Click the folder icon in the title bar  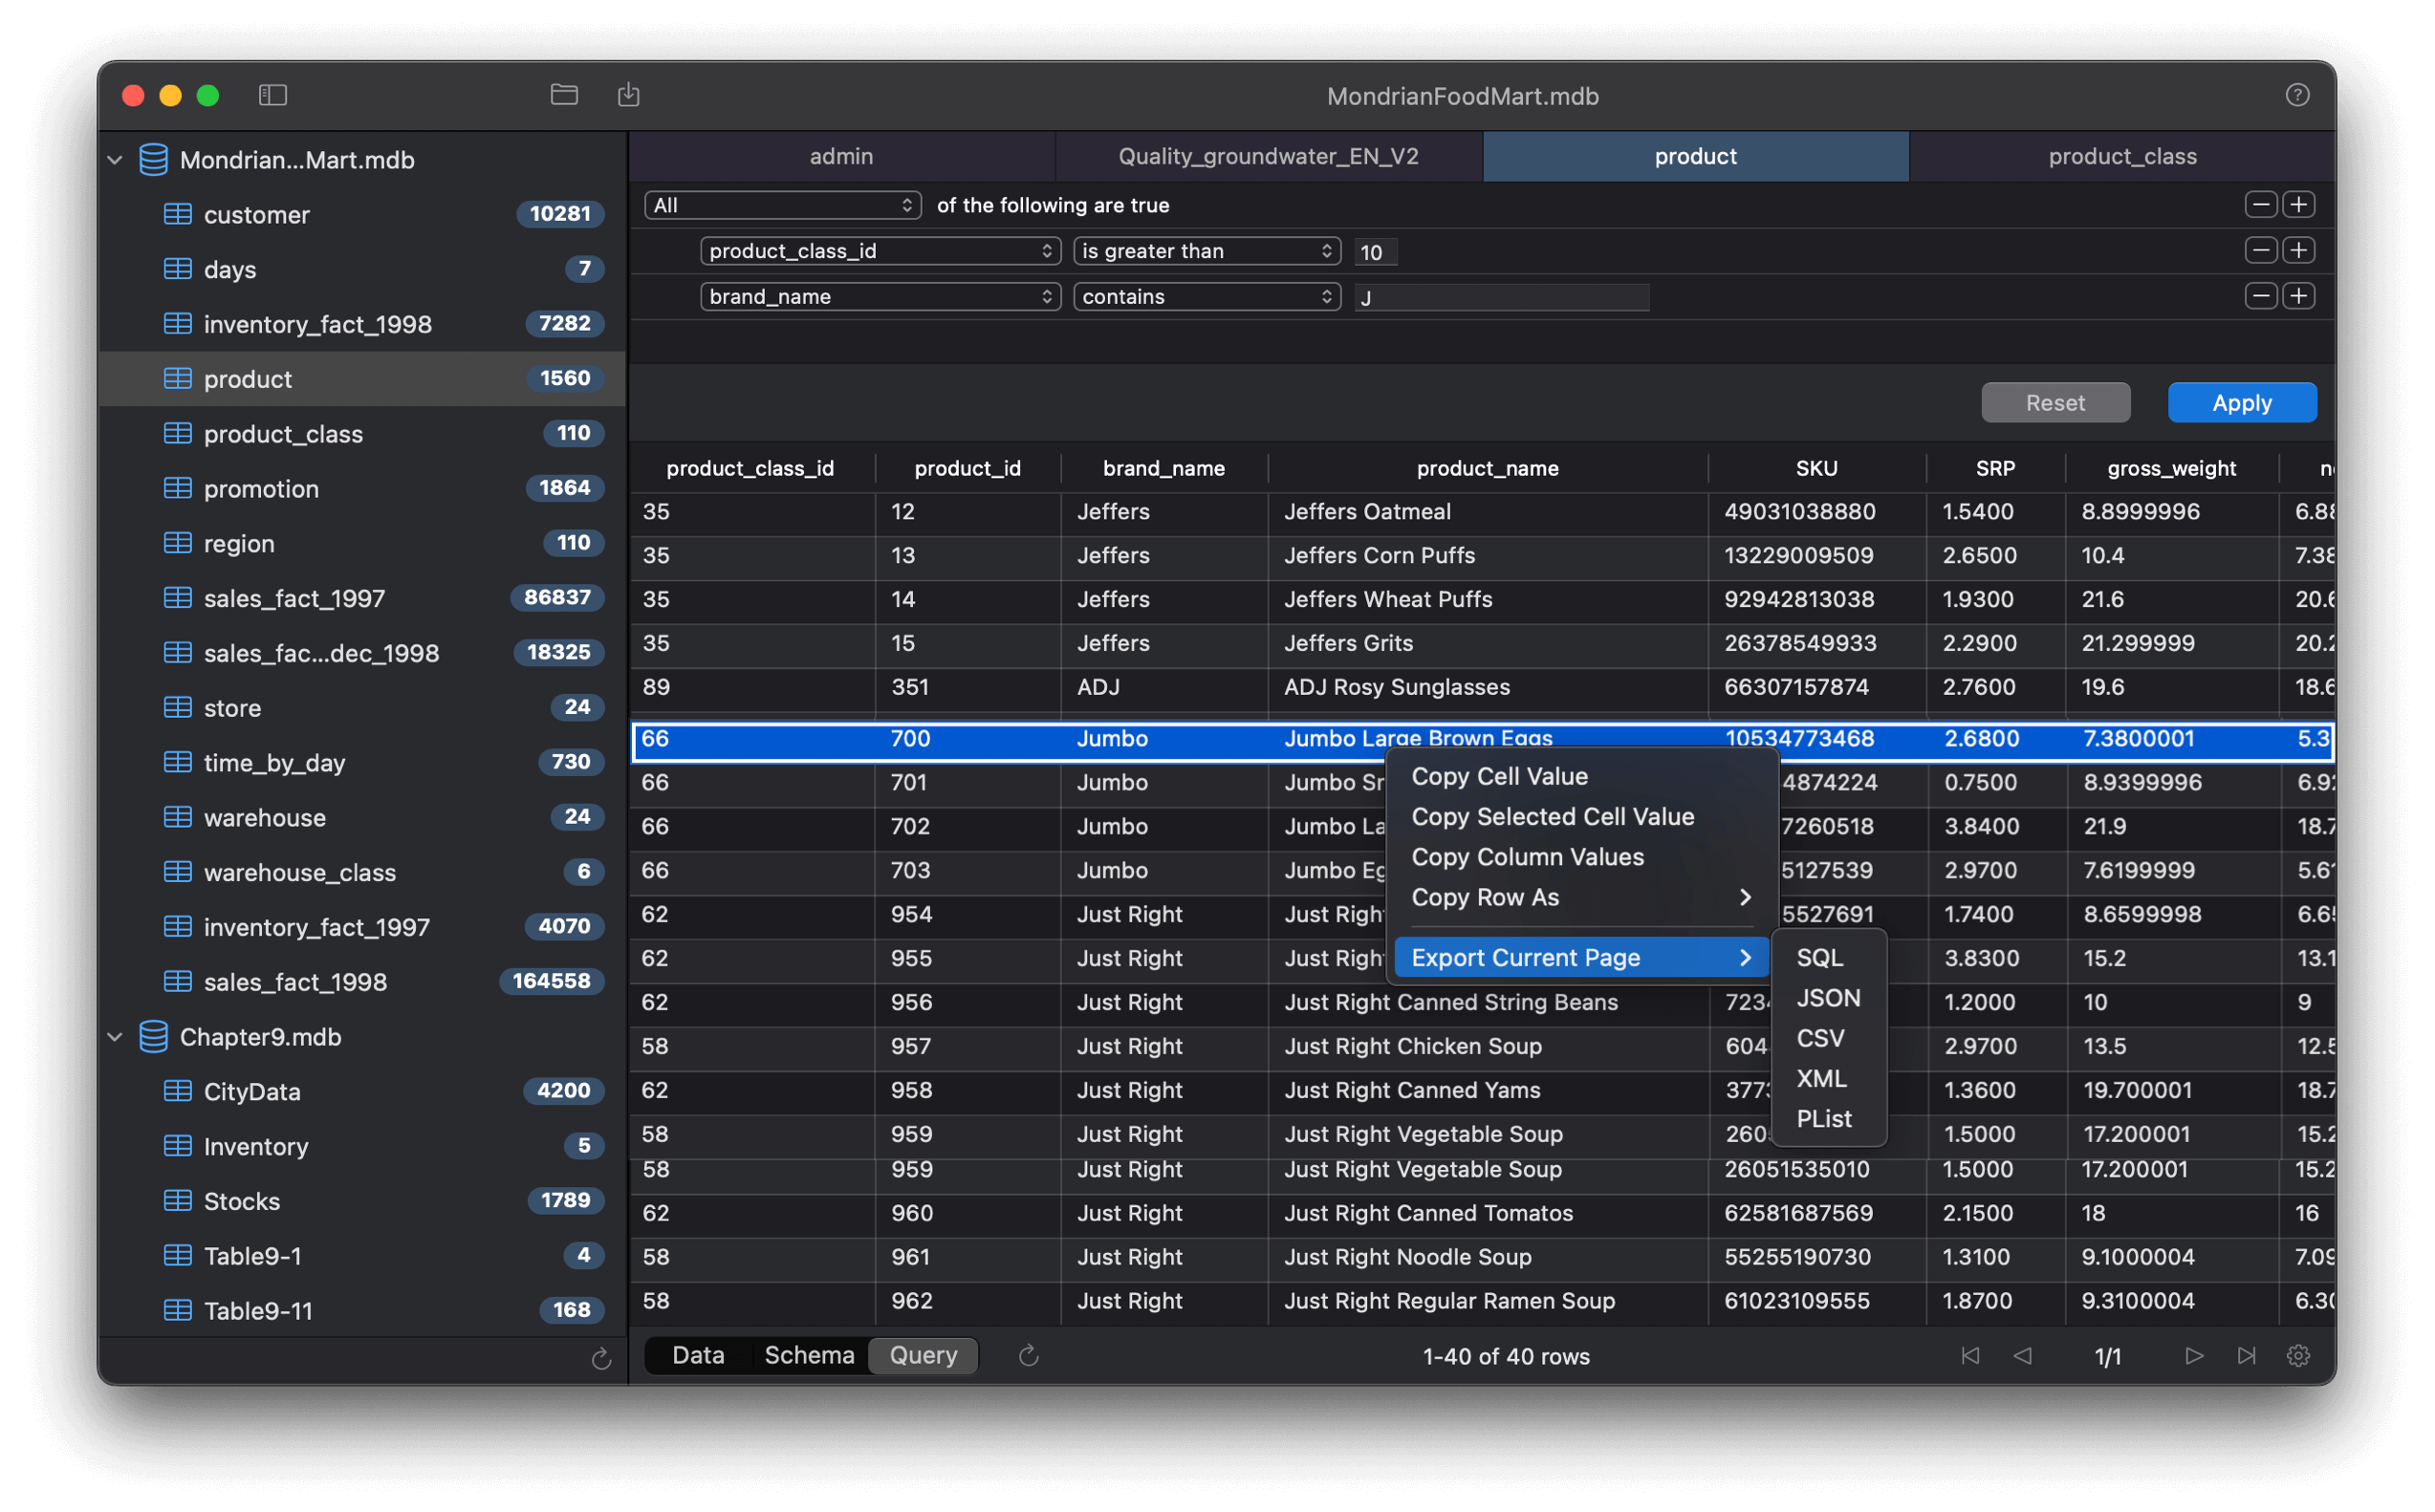(564, 95)
